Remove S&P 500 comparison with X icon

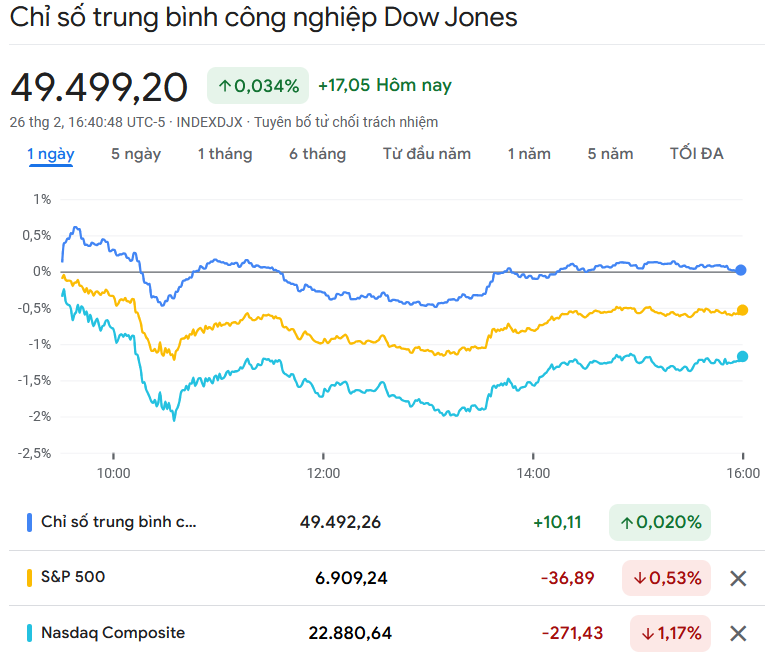(x=738, y=578)
